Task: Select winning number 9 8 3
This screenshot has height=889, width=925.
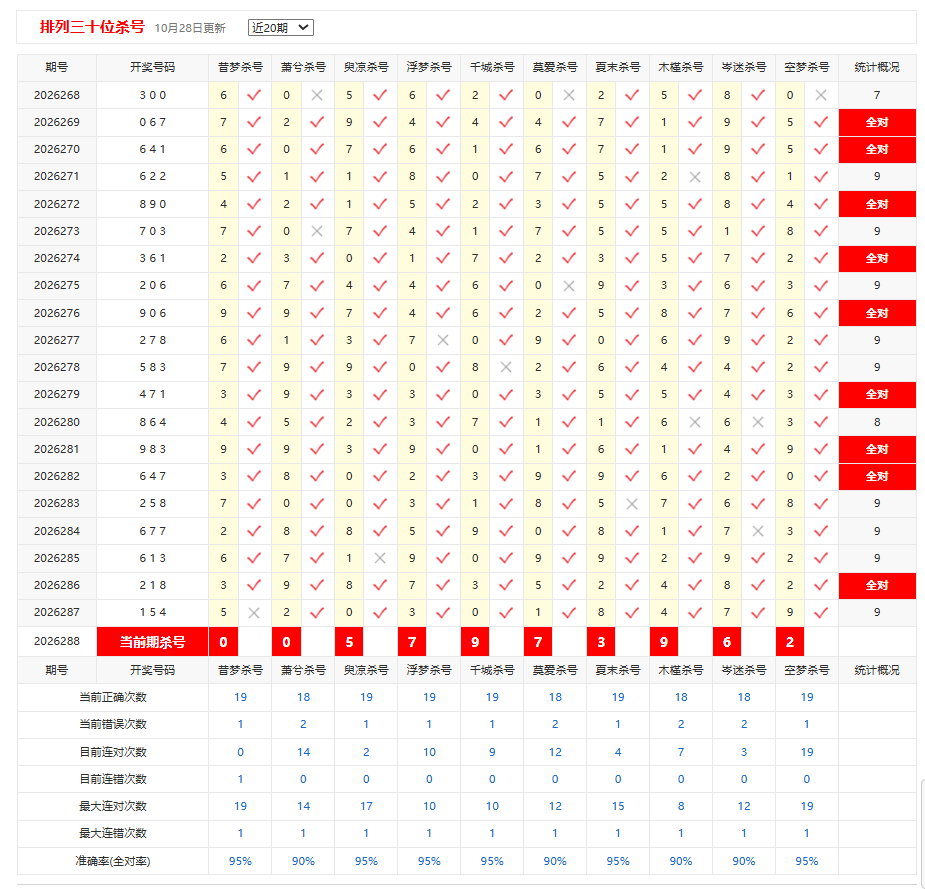Action: [x=153, y=450]
